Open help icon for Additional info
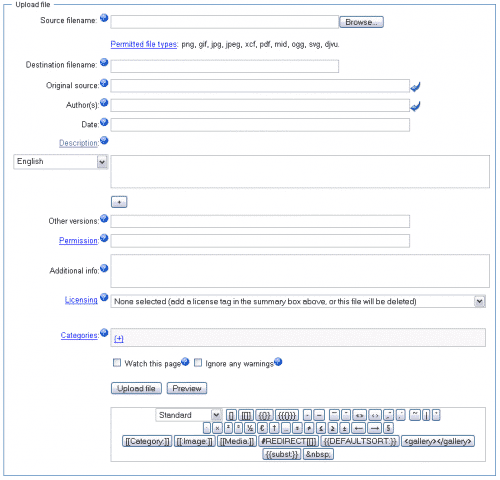The image size is (500, 480). click(x=104, y=268)
